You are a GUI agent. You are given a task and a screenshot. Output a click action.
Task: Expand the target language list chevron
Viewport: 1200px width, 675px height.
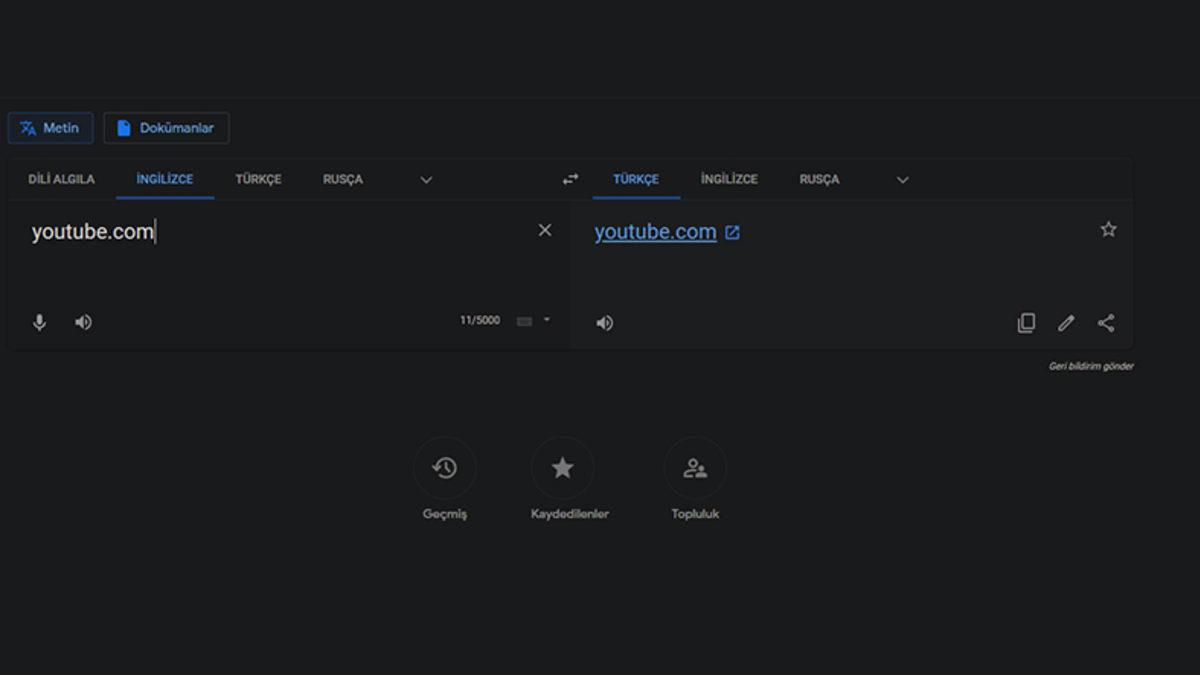(x=902, y=180)
